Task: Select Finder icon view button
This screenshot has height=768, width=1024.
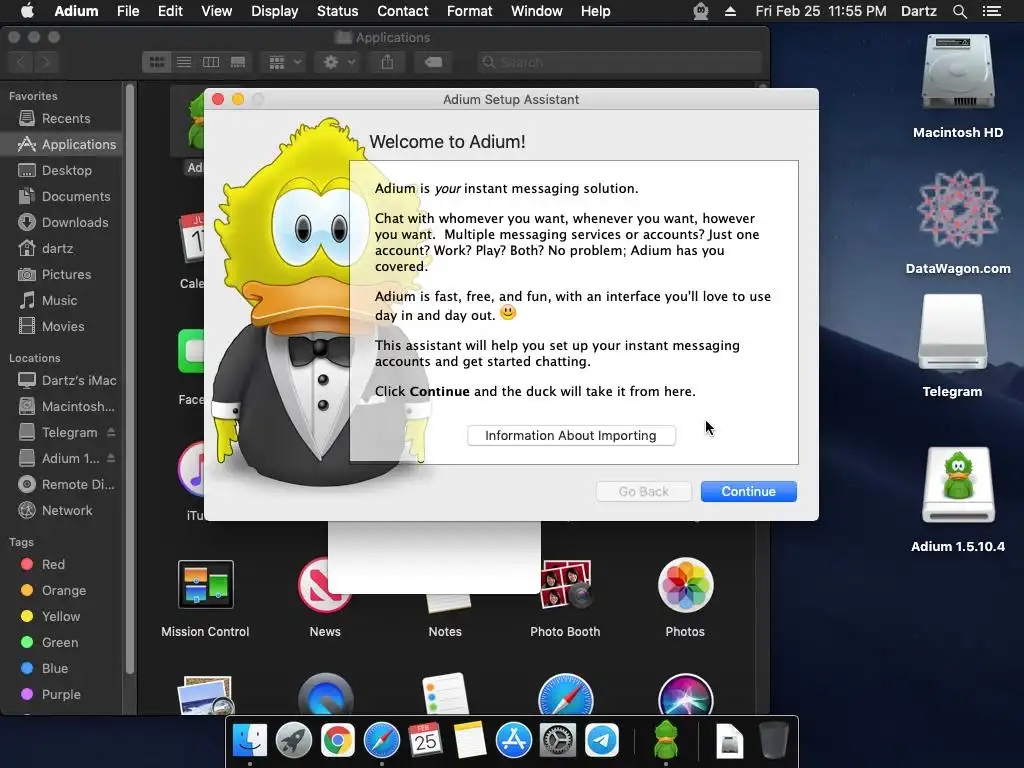Action: pyautogui.click(x=157, y=62)
